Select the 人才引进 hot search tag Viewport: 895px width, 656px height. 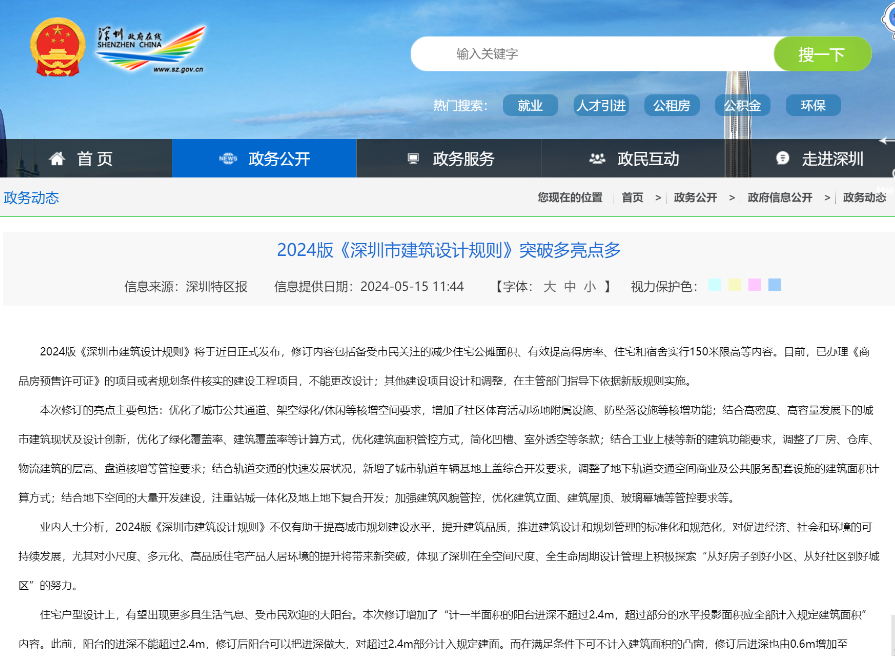pos(601,105)
